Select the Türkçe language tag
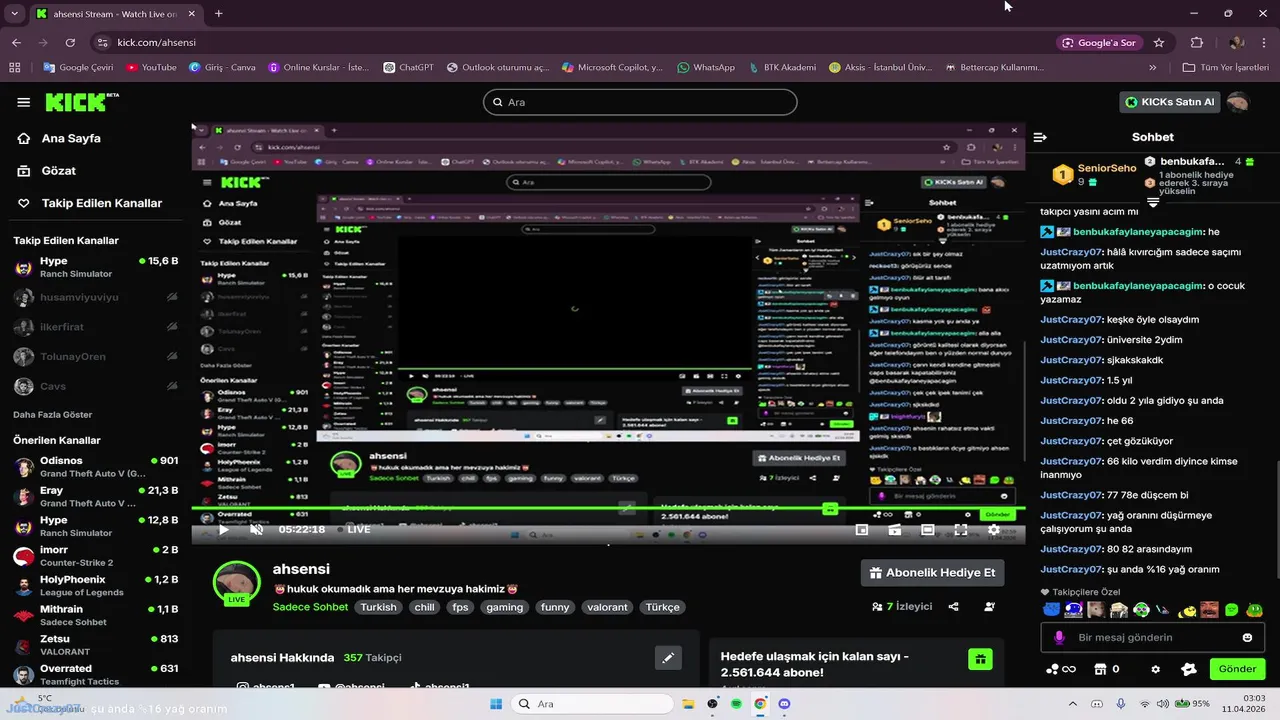The image size is (1280, 720). [662, 607]
